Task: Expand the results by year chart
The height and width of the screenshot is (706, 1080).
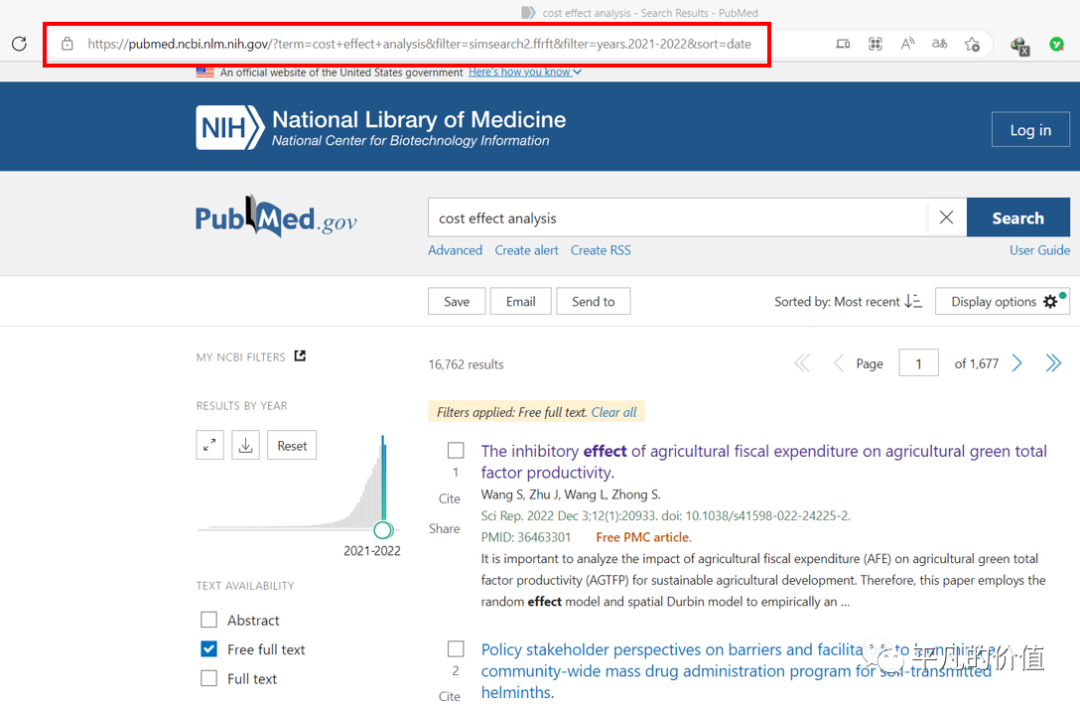Action: [x=210, y=446]
